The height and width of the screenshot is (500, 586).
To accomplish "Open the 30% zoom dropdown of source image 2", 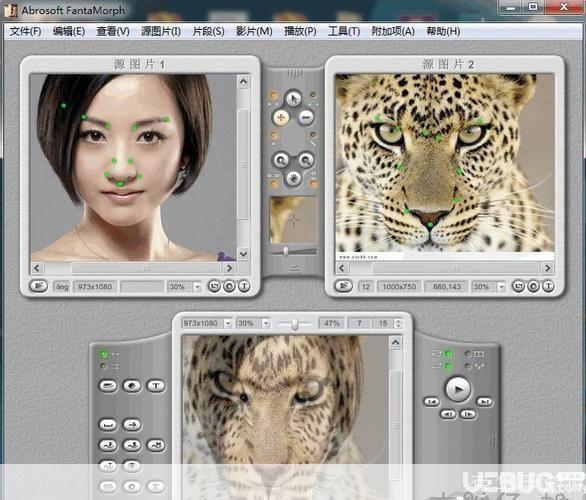I will tap(501, 287).
